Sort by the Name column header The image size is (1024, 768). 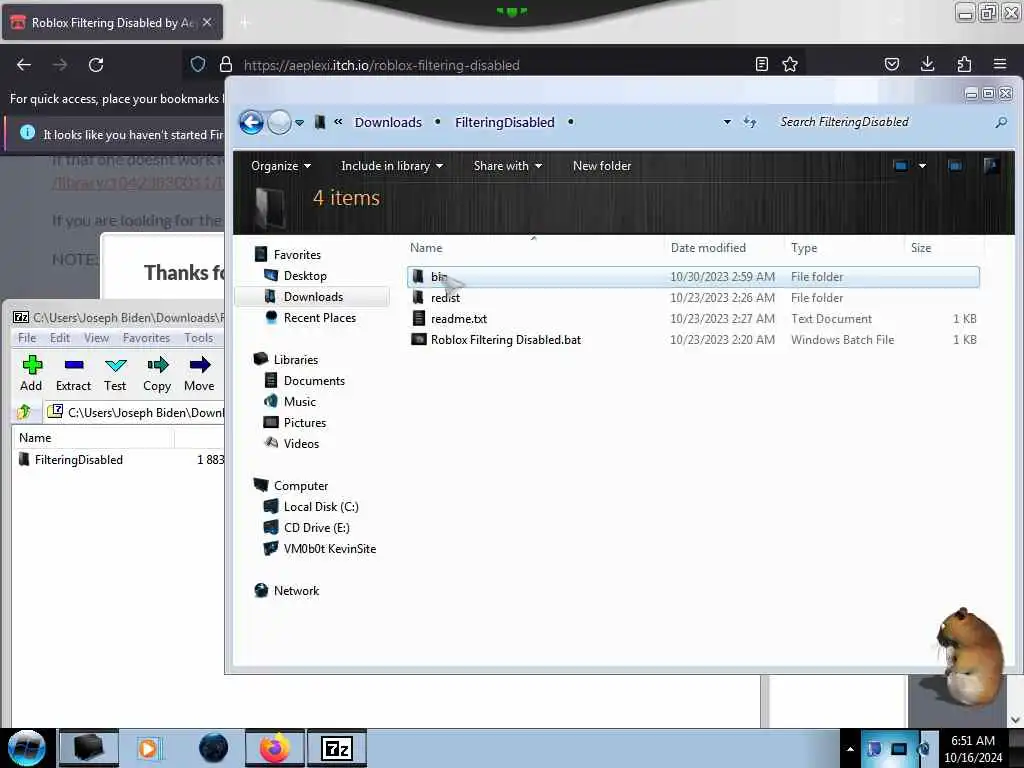[x=534, y=248]
